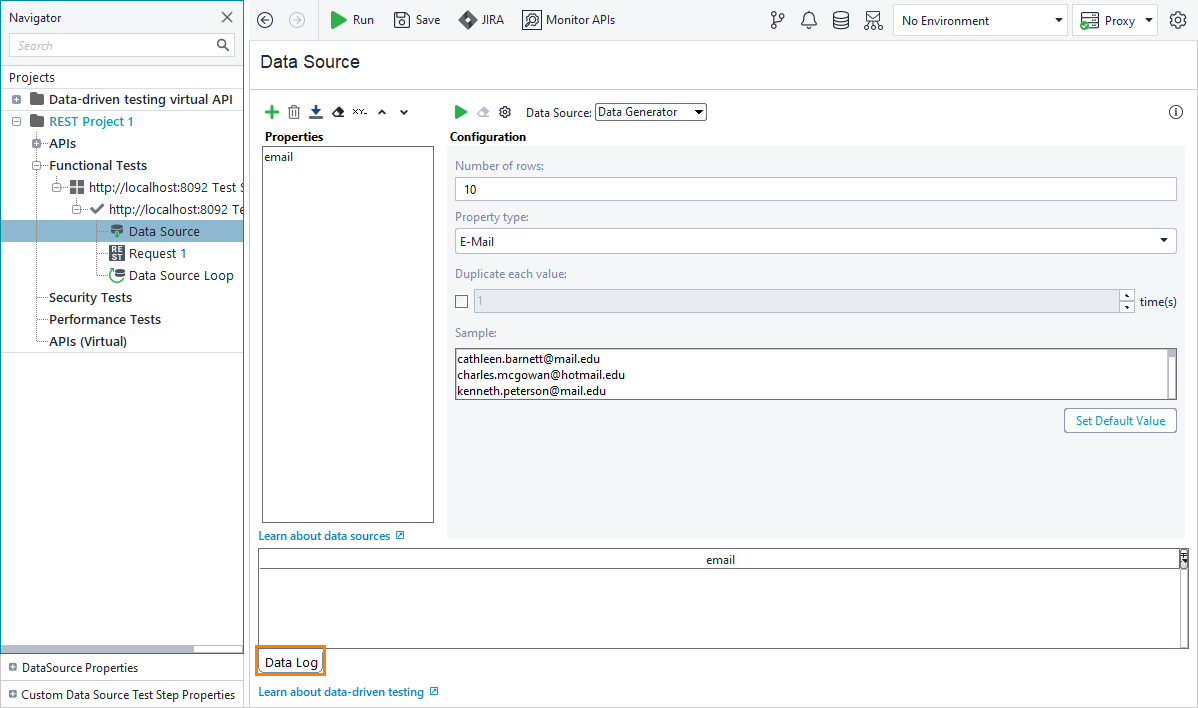Toggle the Proxy on or off

coord(1115,19)
